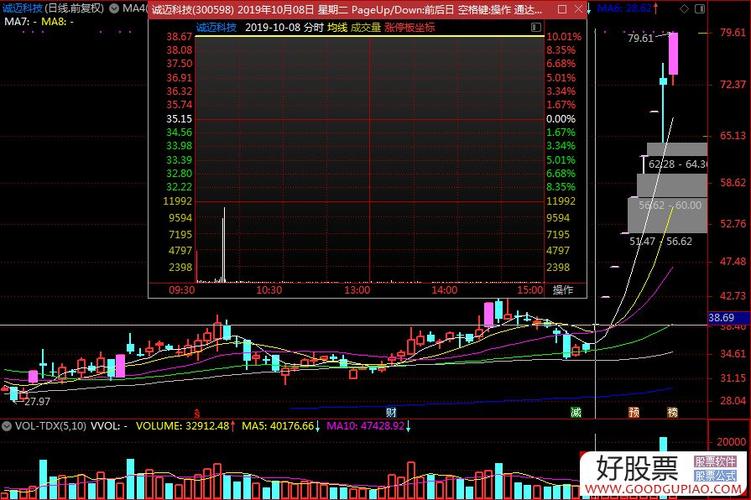Click the blue 诚迈科技 name in the popup header
Viewport: 751px width, 500px height.
click(216, 27)
